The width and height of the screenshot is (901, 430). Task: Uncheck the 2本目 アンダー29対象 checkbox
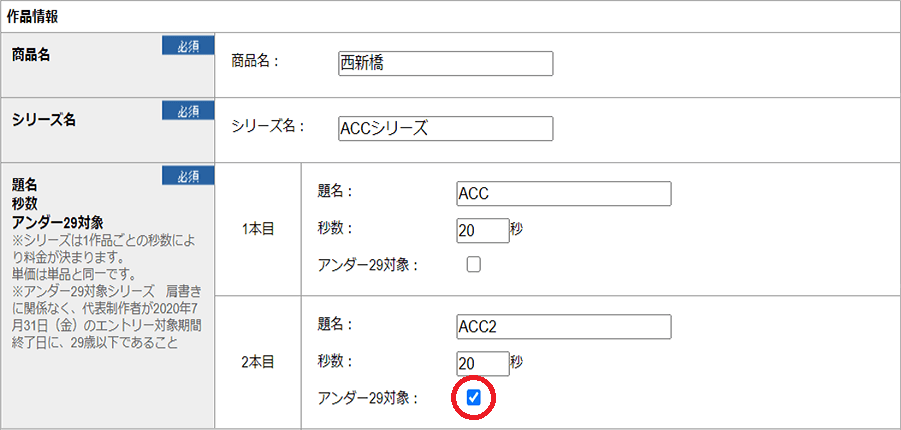[474, 398]
